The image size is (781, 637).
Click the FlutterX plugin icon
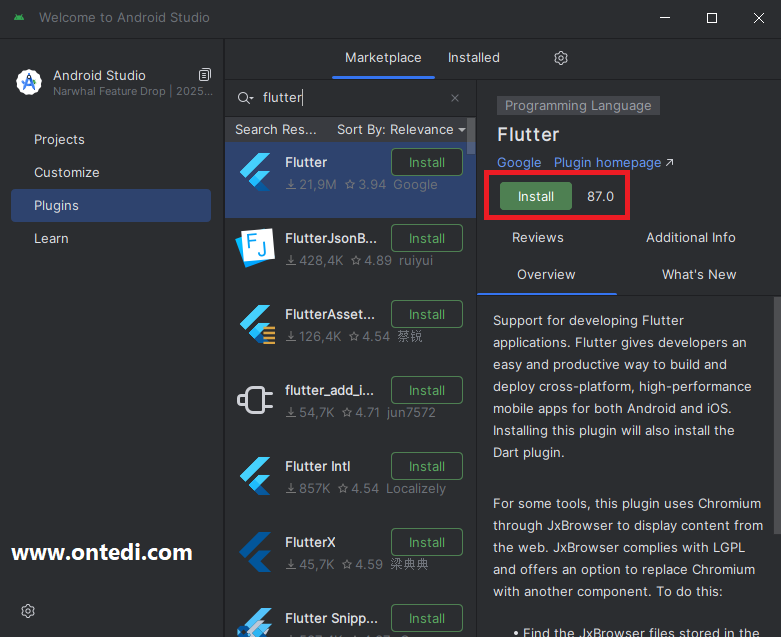click(x=256, y=552)
